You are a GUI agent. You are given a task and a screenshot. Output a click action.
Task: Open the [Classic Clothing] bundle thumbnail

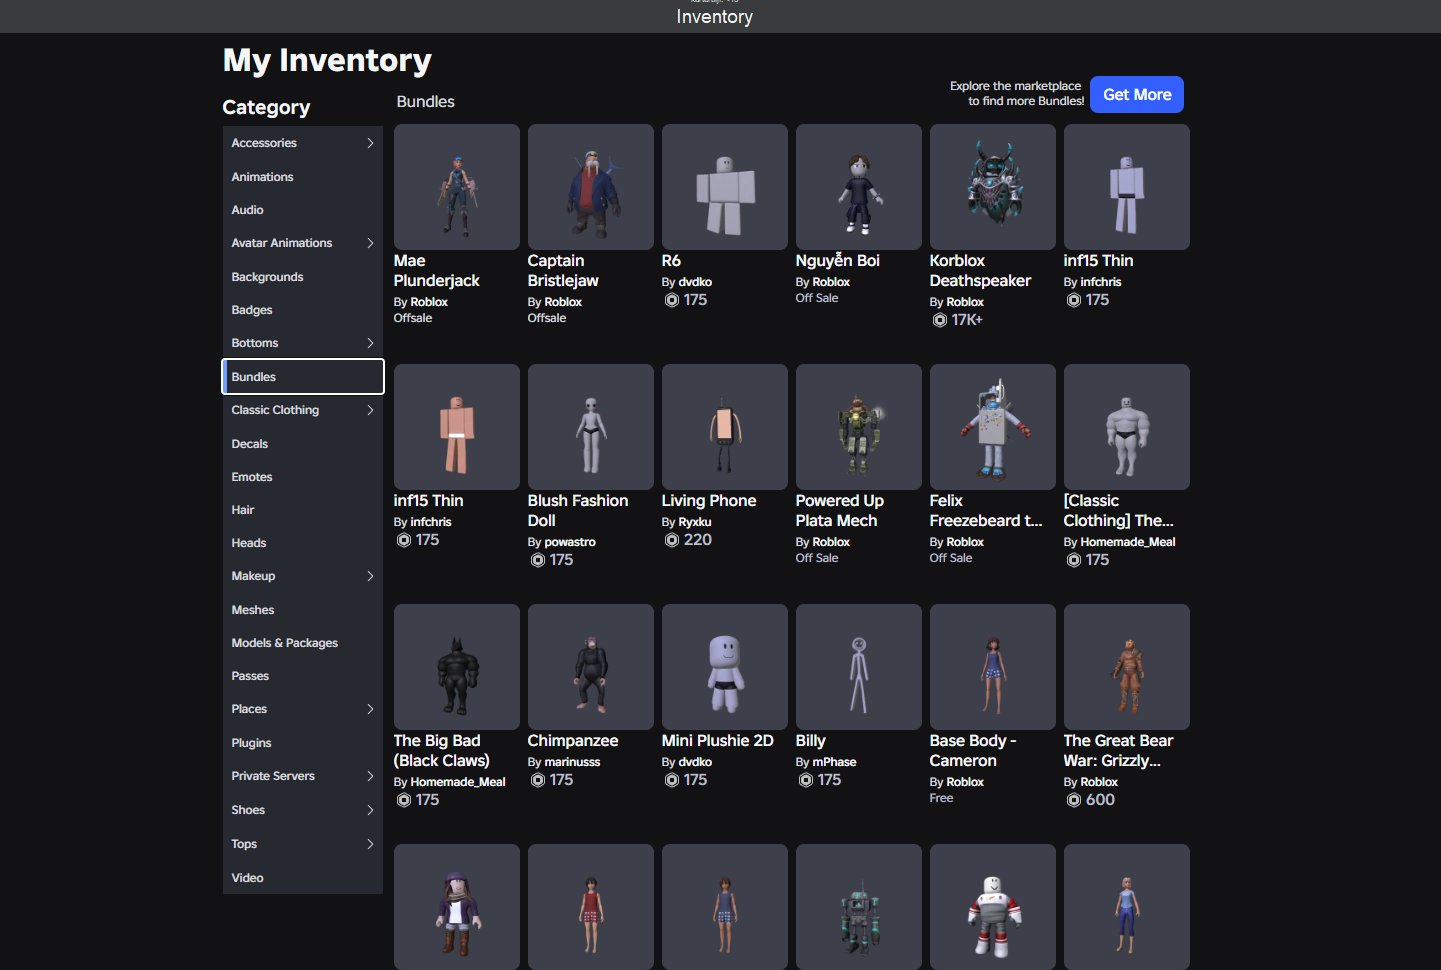point(1127,427)
